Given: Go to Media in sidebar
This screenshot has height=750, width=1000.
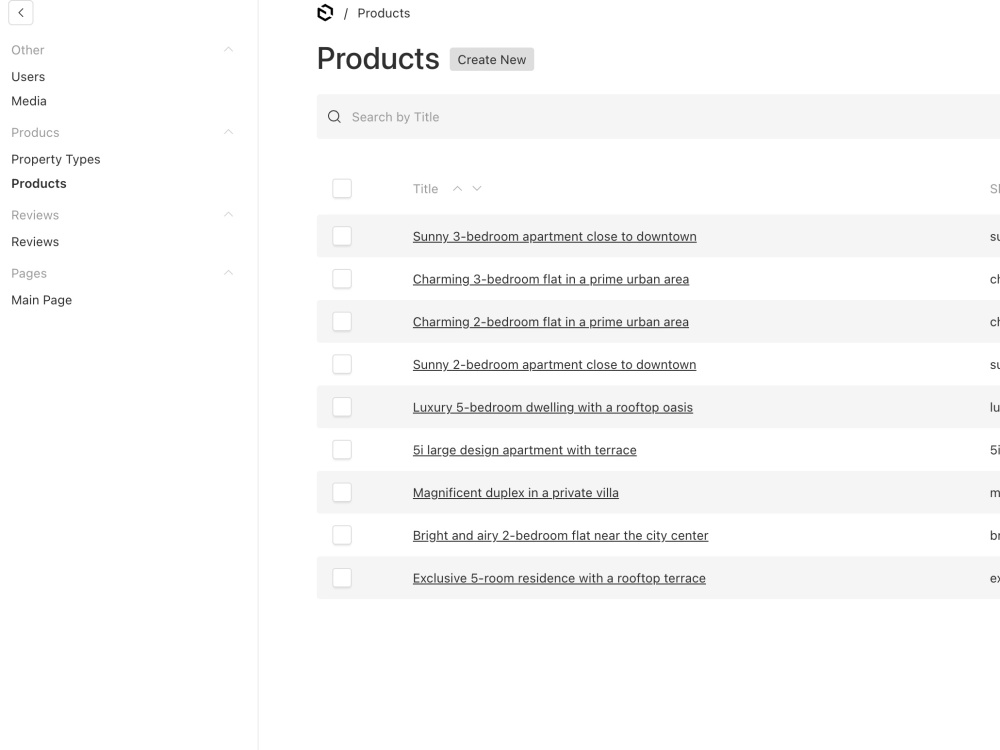Looking at the screenshot, I should pos(29,101).
